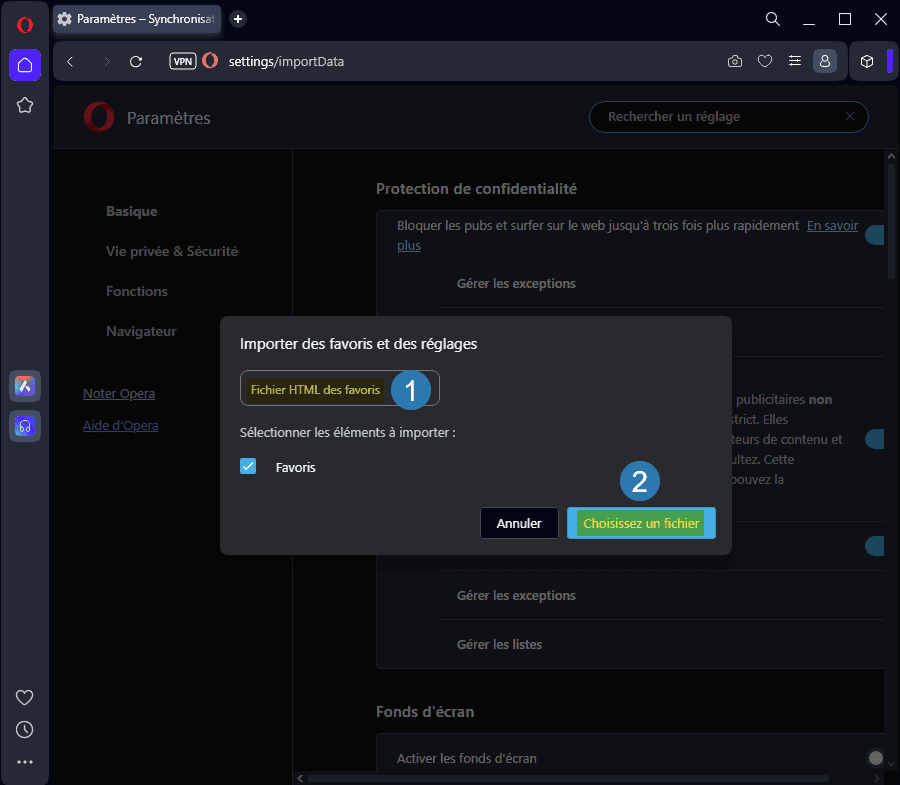Click the extensions cube icon
Screen dimensions: 900x785
click(867, 61)
